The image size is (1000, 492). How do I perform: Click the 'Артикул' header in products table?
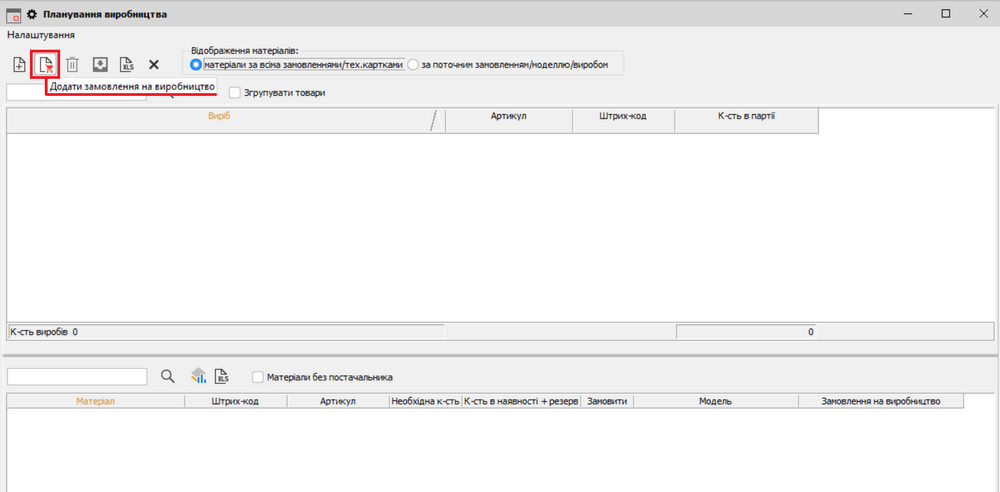[508, 117]
